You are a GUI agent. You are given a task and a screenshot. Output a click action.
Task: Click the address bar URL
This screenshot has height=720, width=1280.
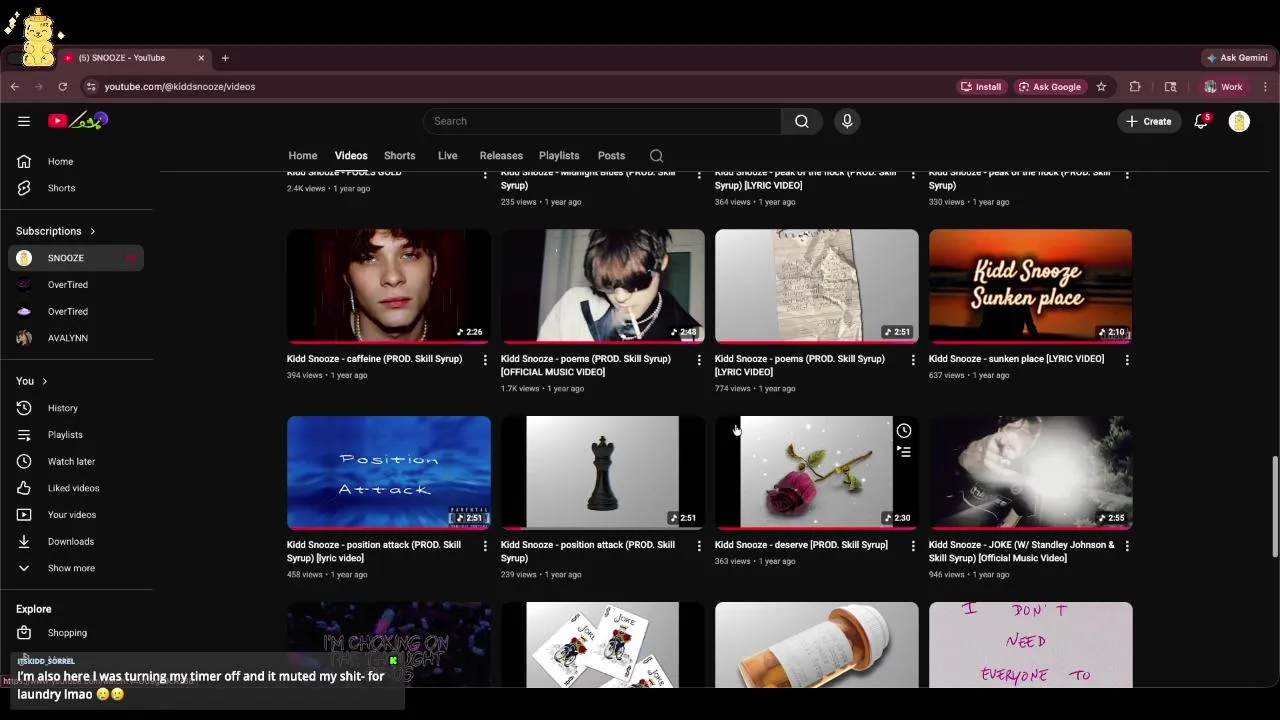180,87
